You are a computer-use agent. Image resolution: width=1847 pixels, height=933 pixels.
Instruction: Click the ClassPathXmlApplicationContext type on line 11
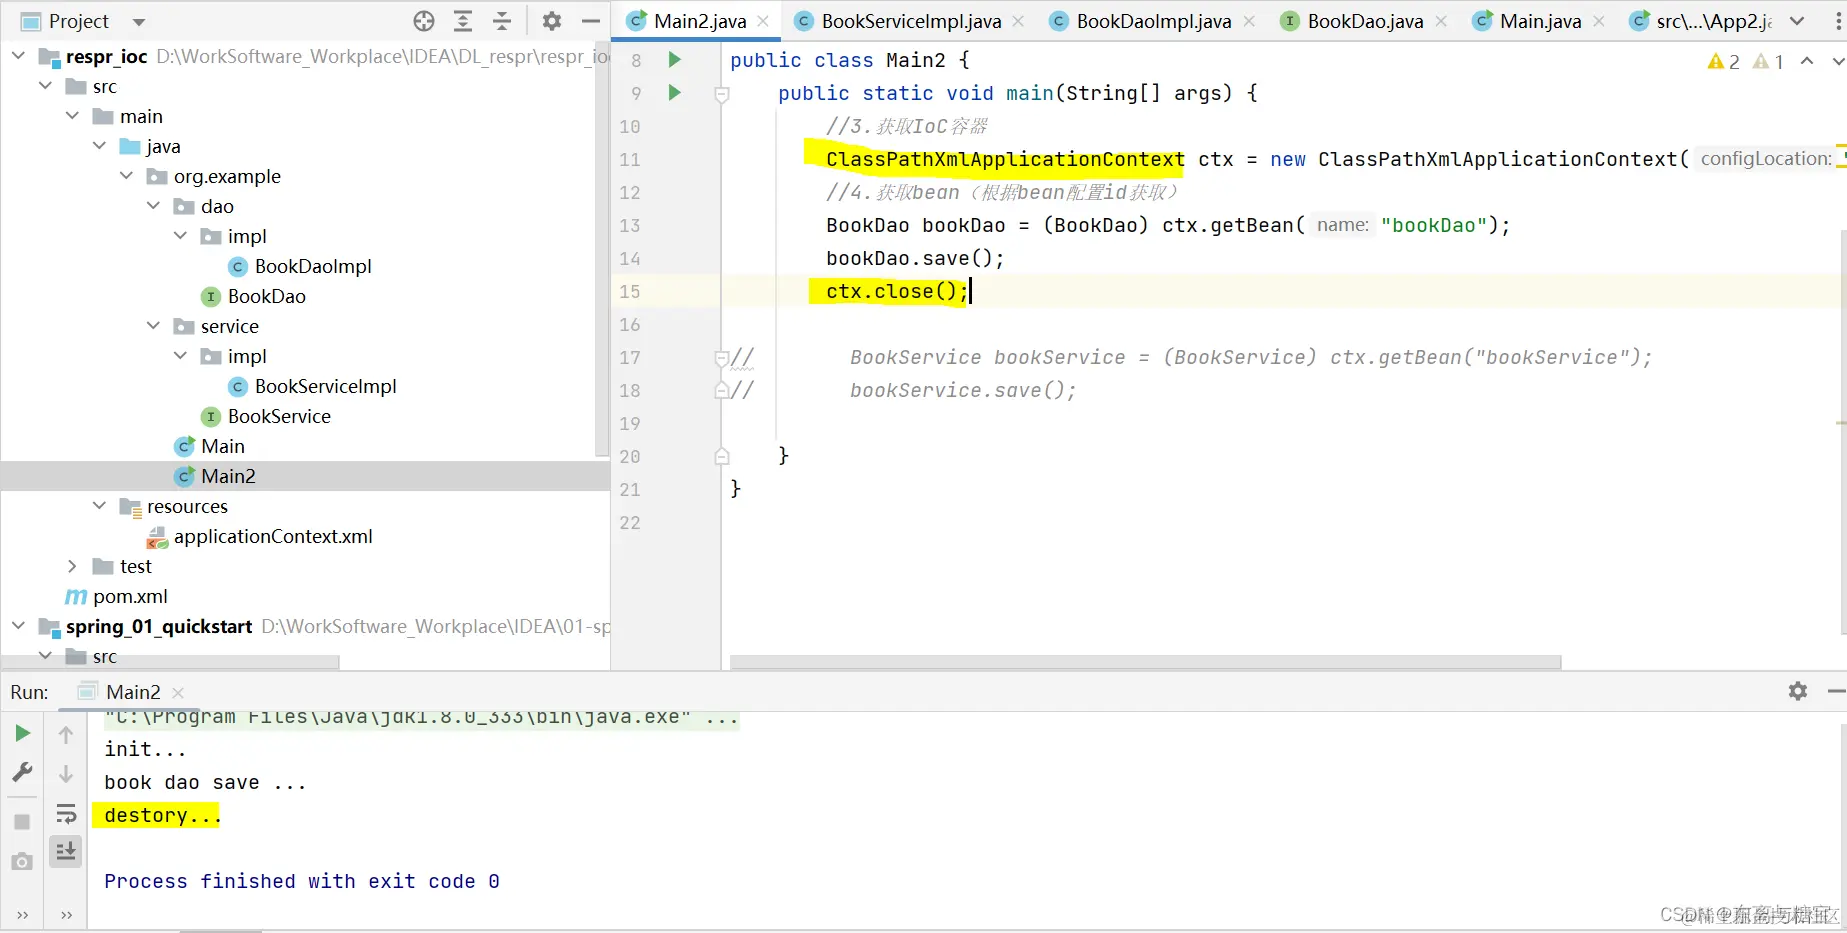(1005, 159)
